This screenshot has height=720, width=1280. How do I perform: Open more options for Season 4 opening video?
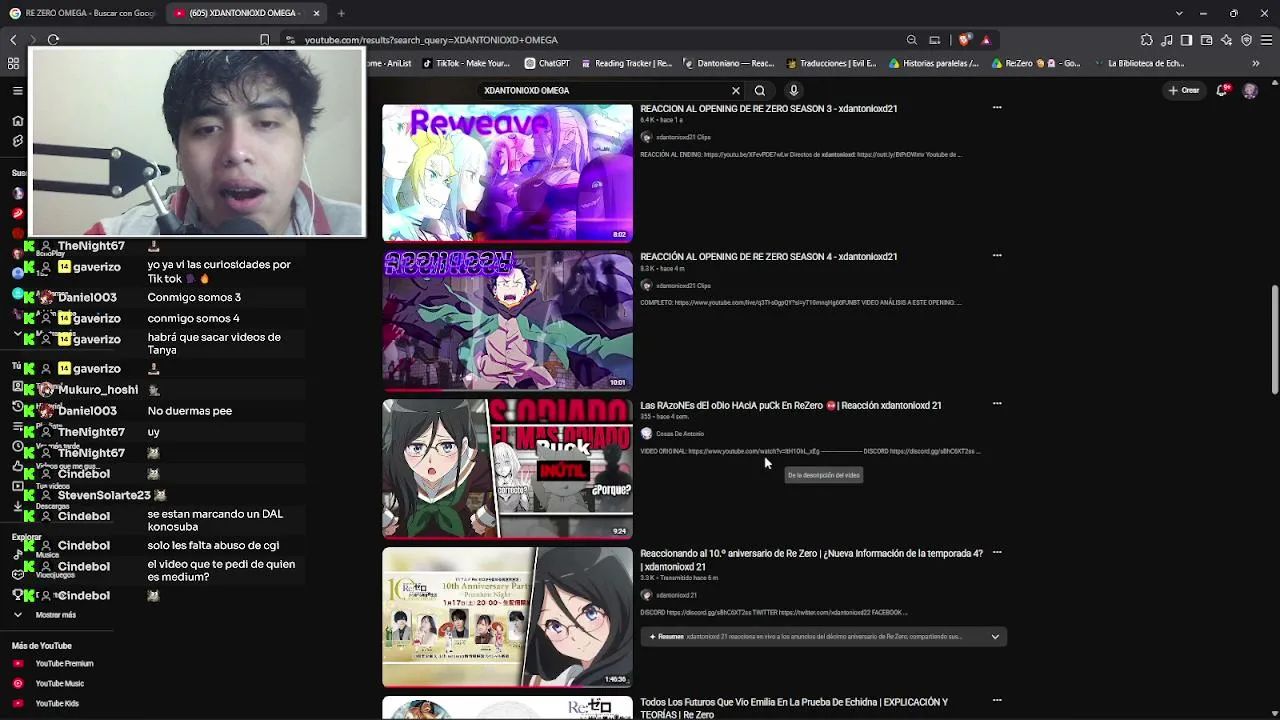tap(997, 255)
